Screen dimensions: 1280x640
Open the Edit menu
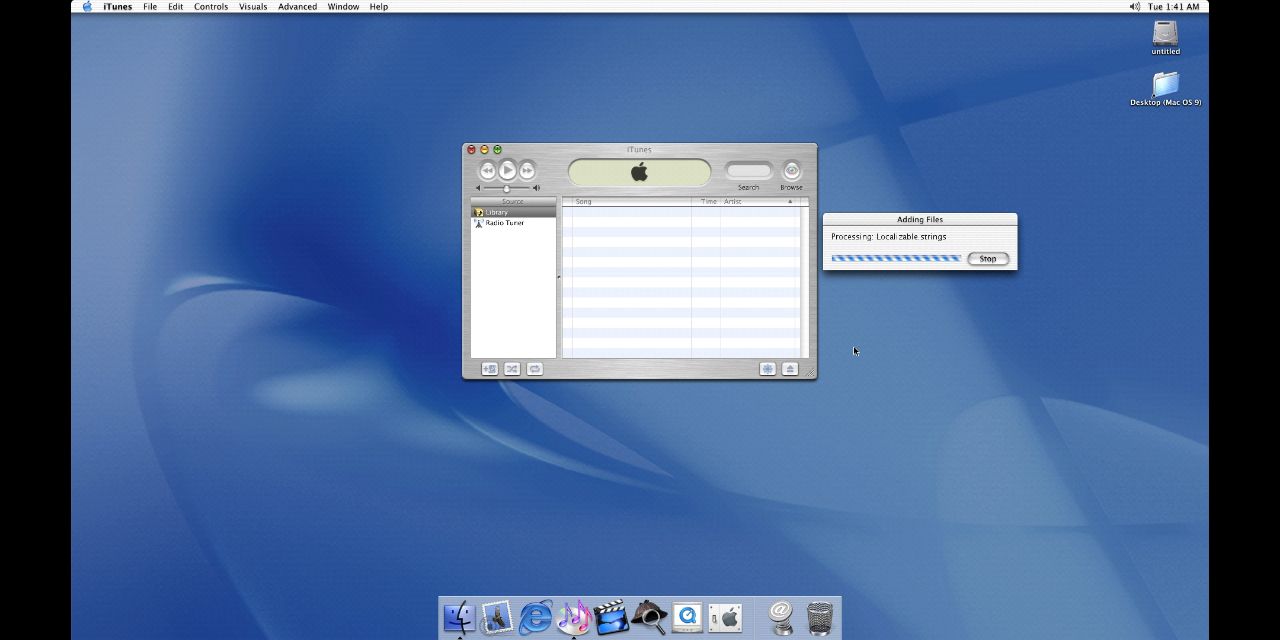pyautogui.click(x=175, y=6)
